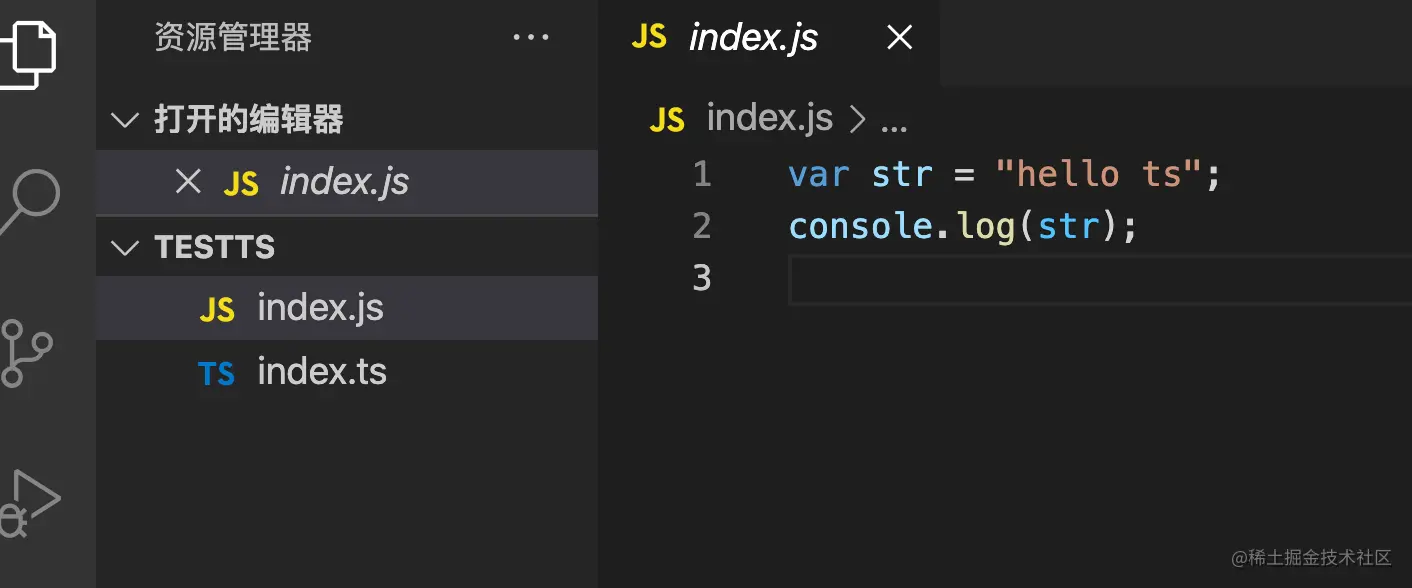Close the index.js editor tab
The image size is (1412, 588).
click(900, 38)
